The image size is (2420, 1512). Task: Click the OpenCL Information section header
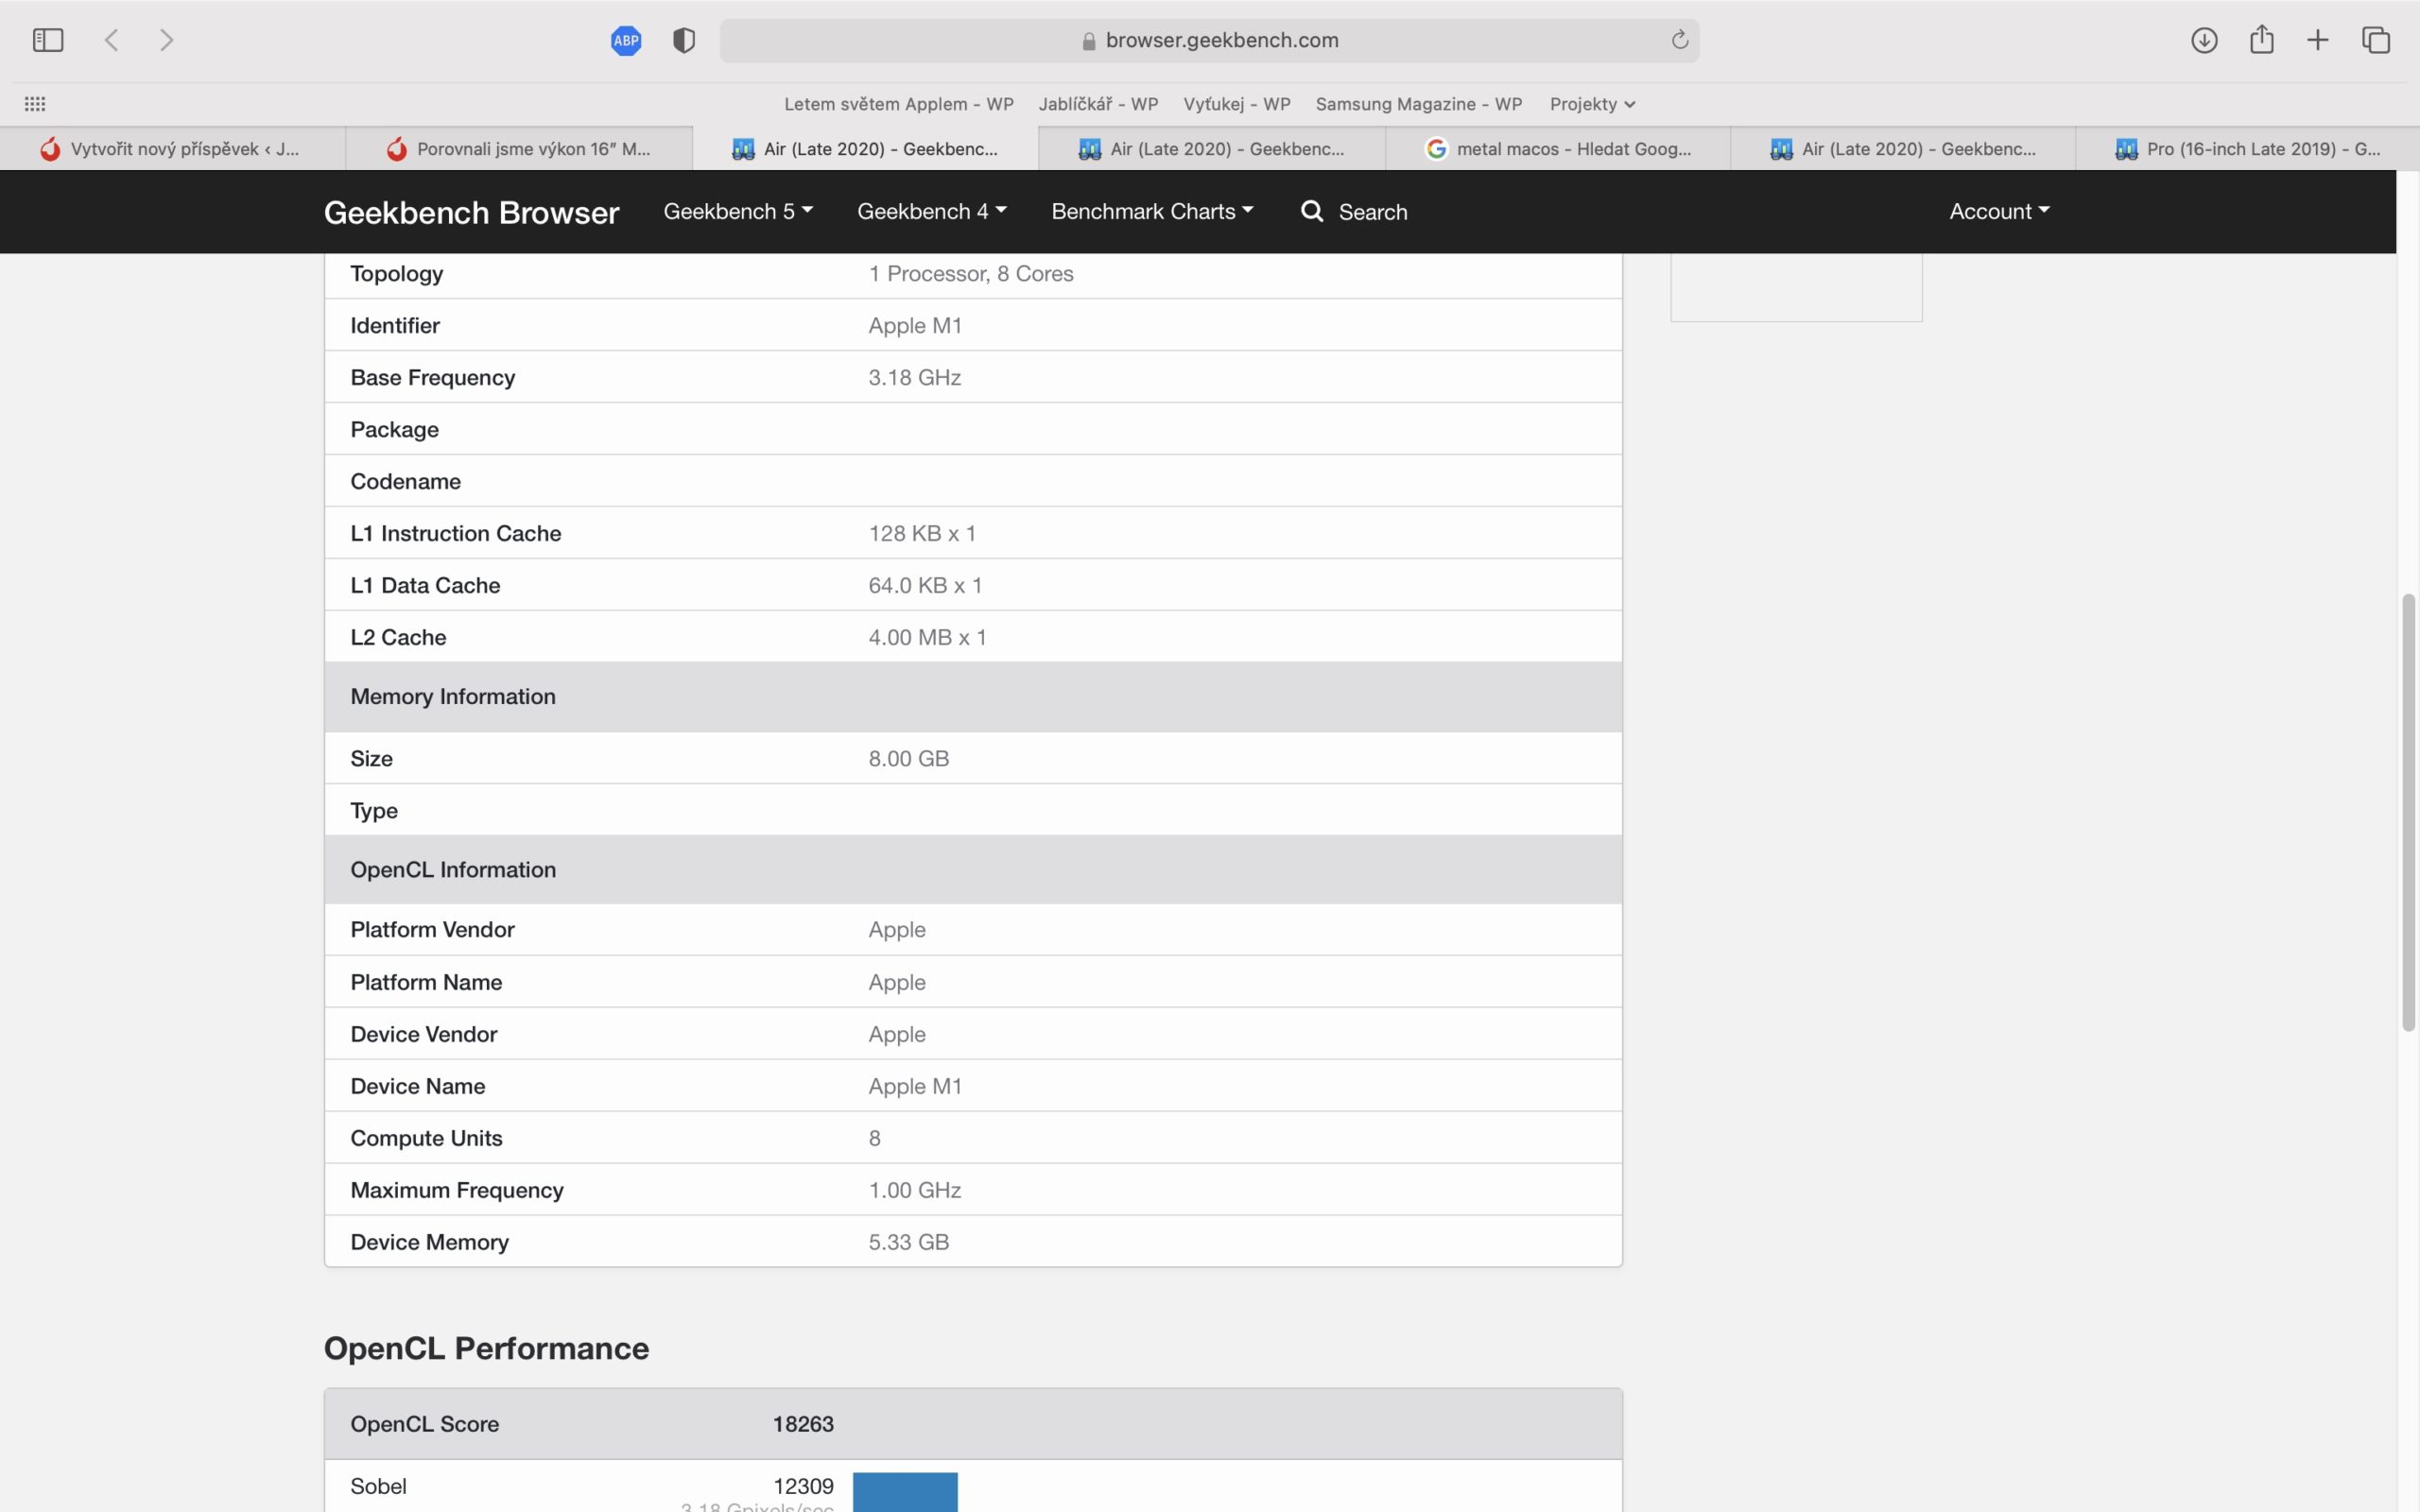click(x=973, y=869)
